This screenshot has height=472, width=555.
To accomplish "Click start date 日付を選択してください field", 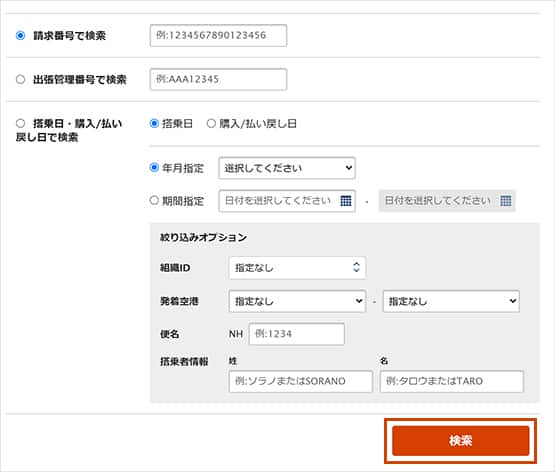I will click(287, 201).
